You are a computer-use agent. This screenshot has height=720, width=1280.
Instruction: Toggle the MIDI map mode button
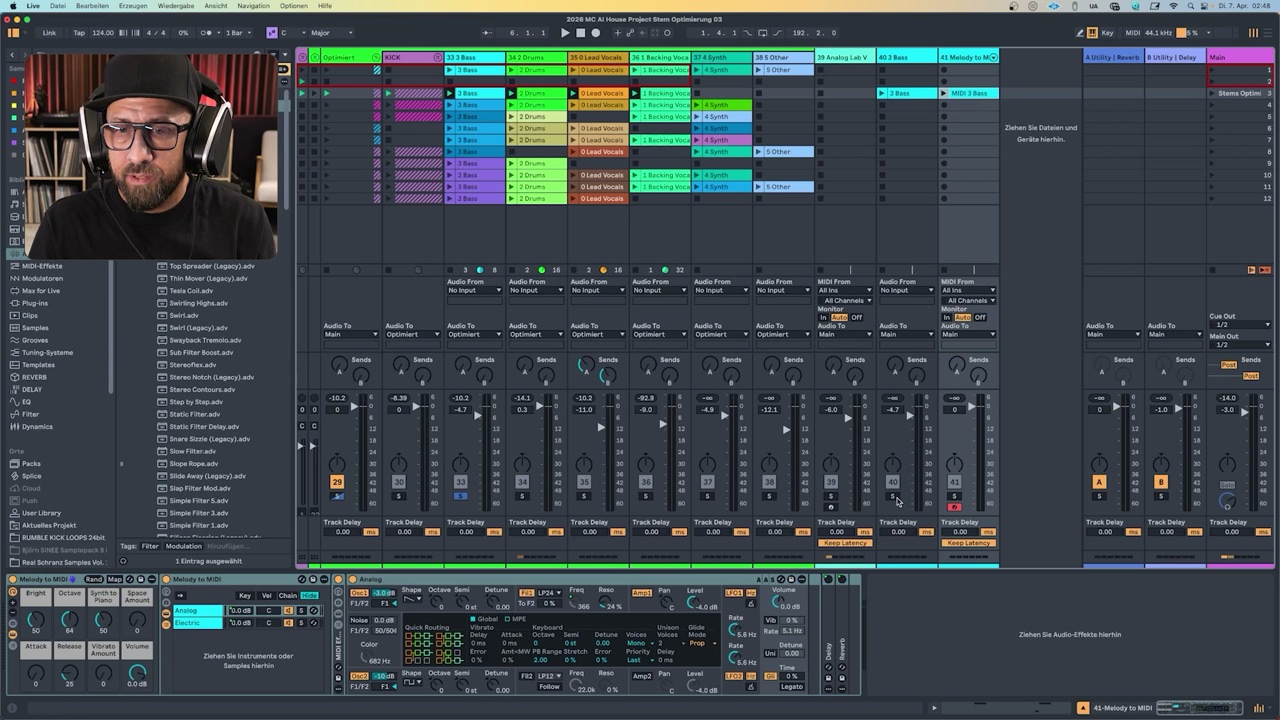point(1134,33)
